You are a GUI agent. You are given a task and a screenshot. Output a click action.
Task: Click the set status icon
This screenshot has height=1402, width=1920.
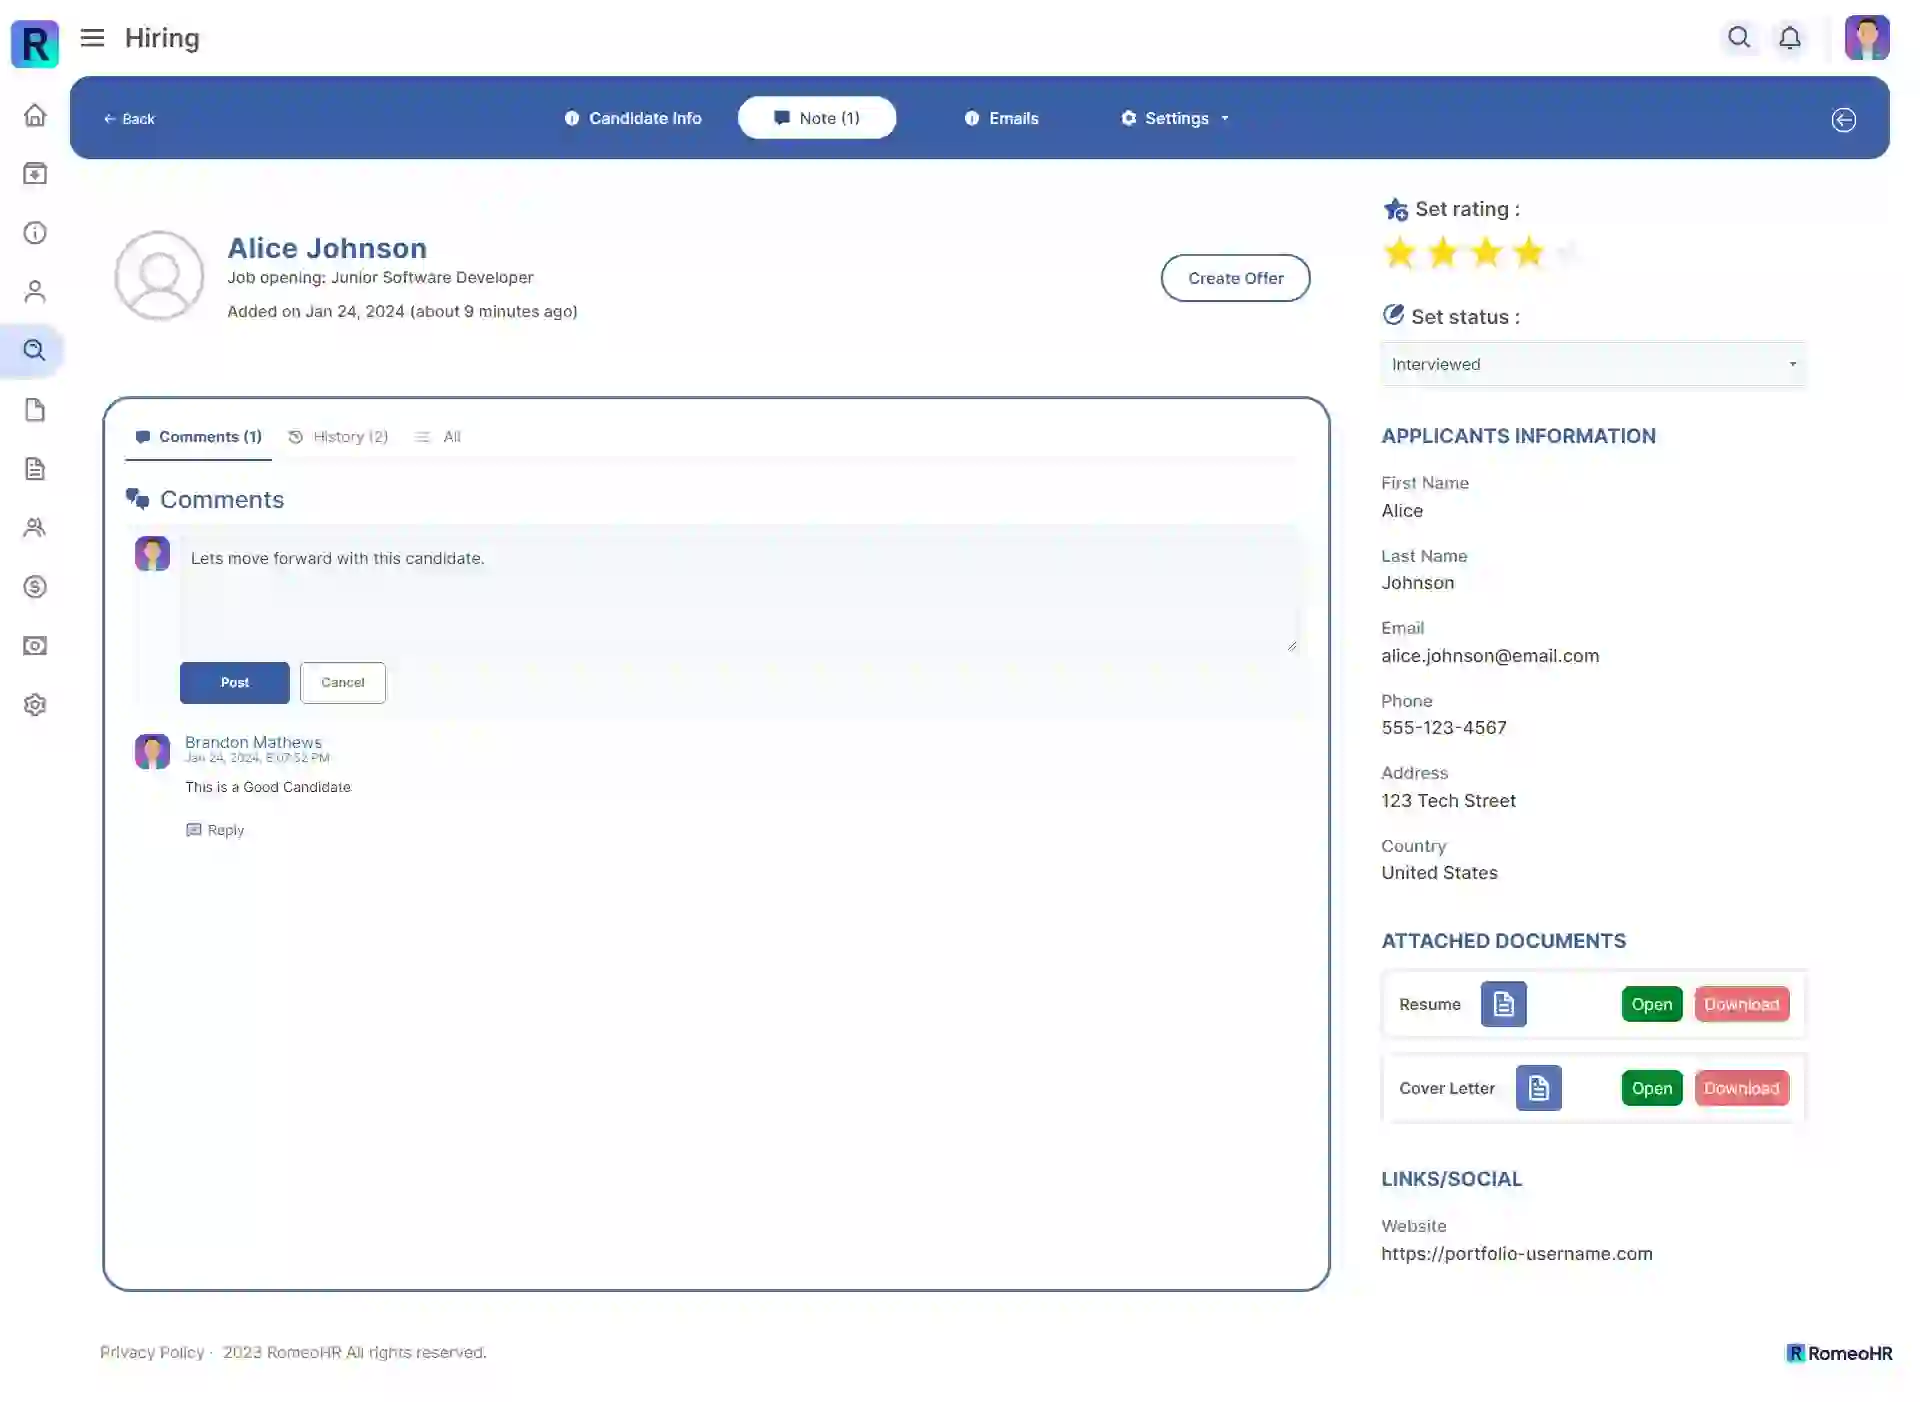pyautogui.click(x=1393, y=316)
